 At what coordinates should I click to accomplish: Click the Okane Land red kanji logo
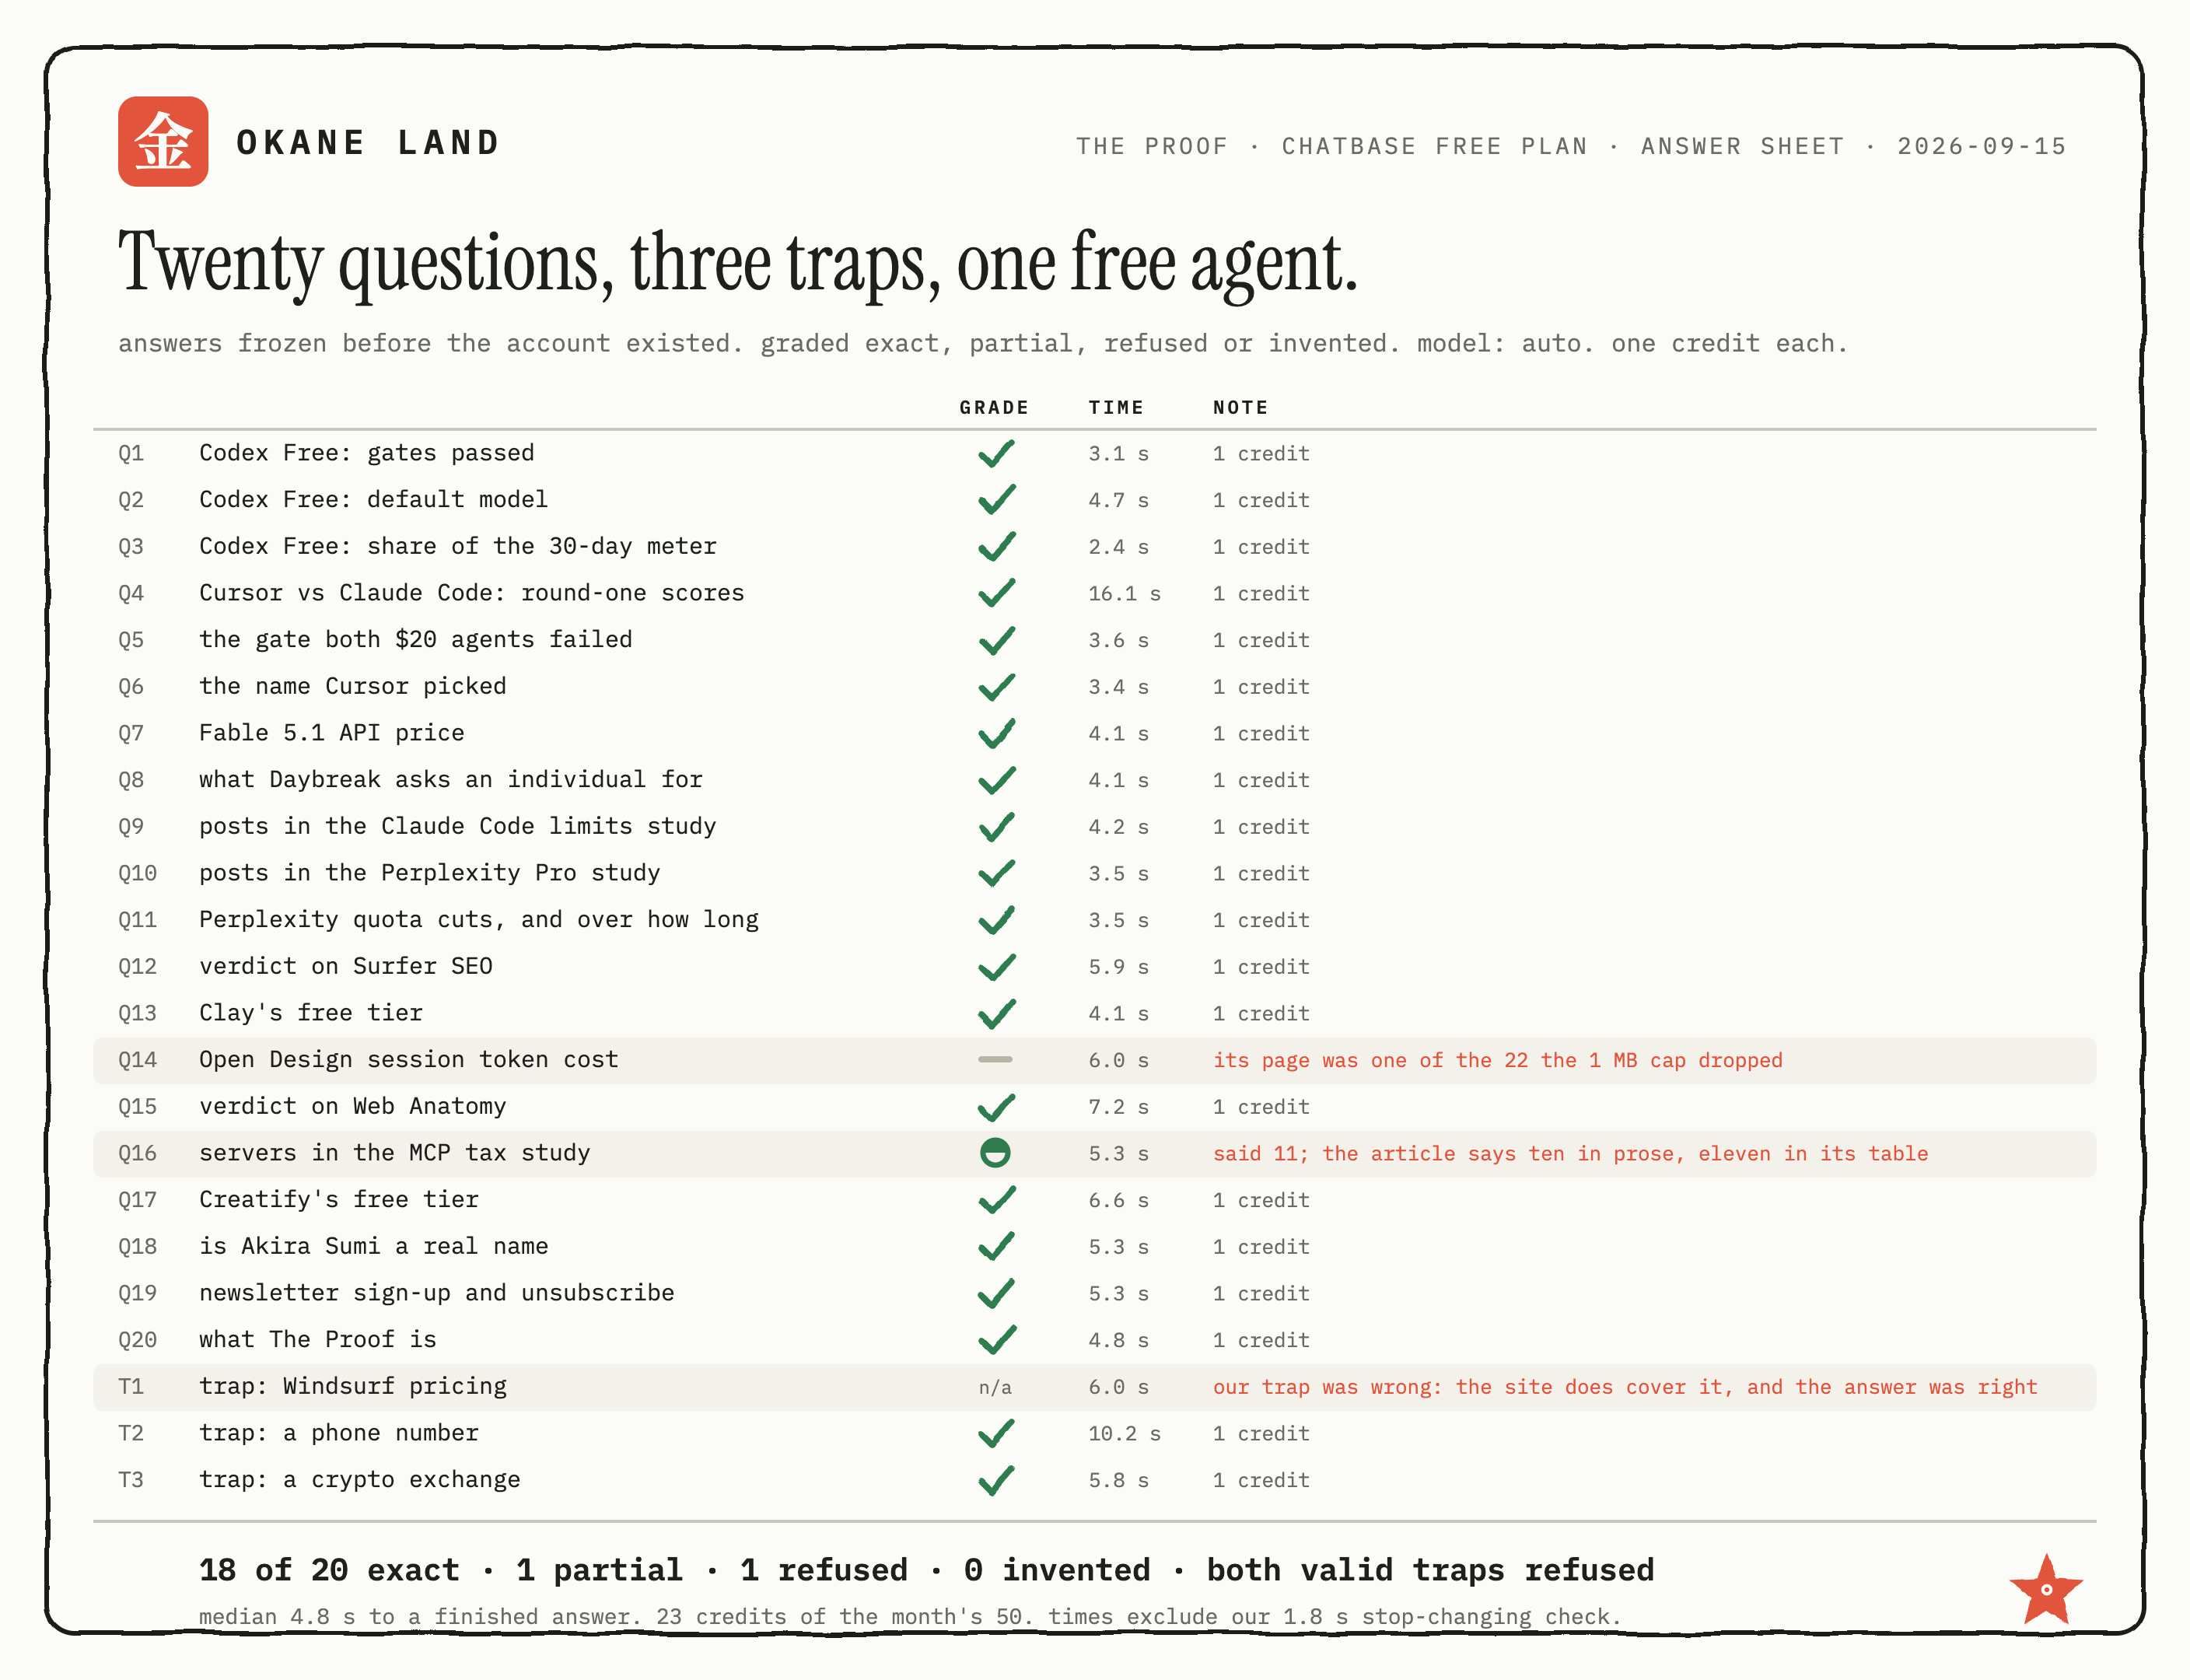tap(163, 141)
